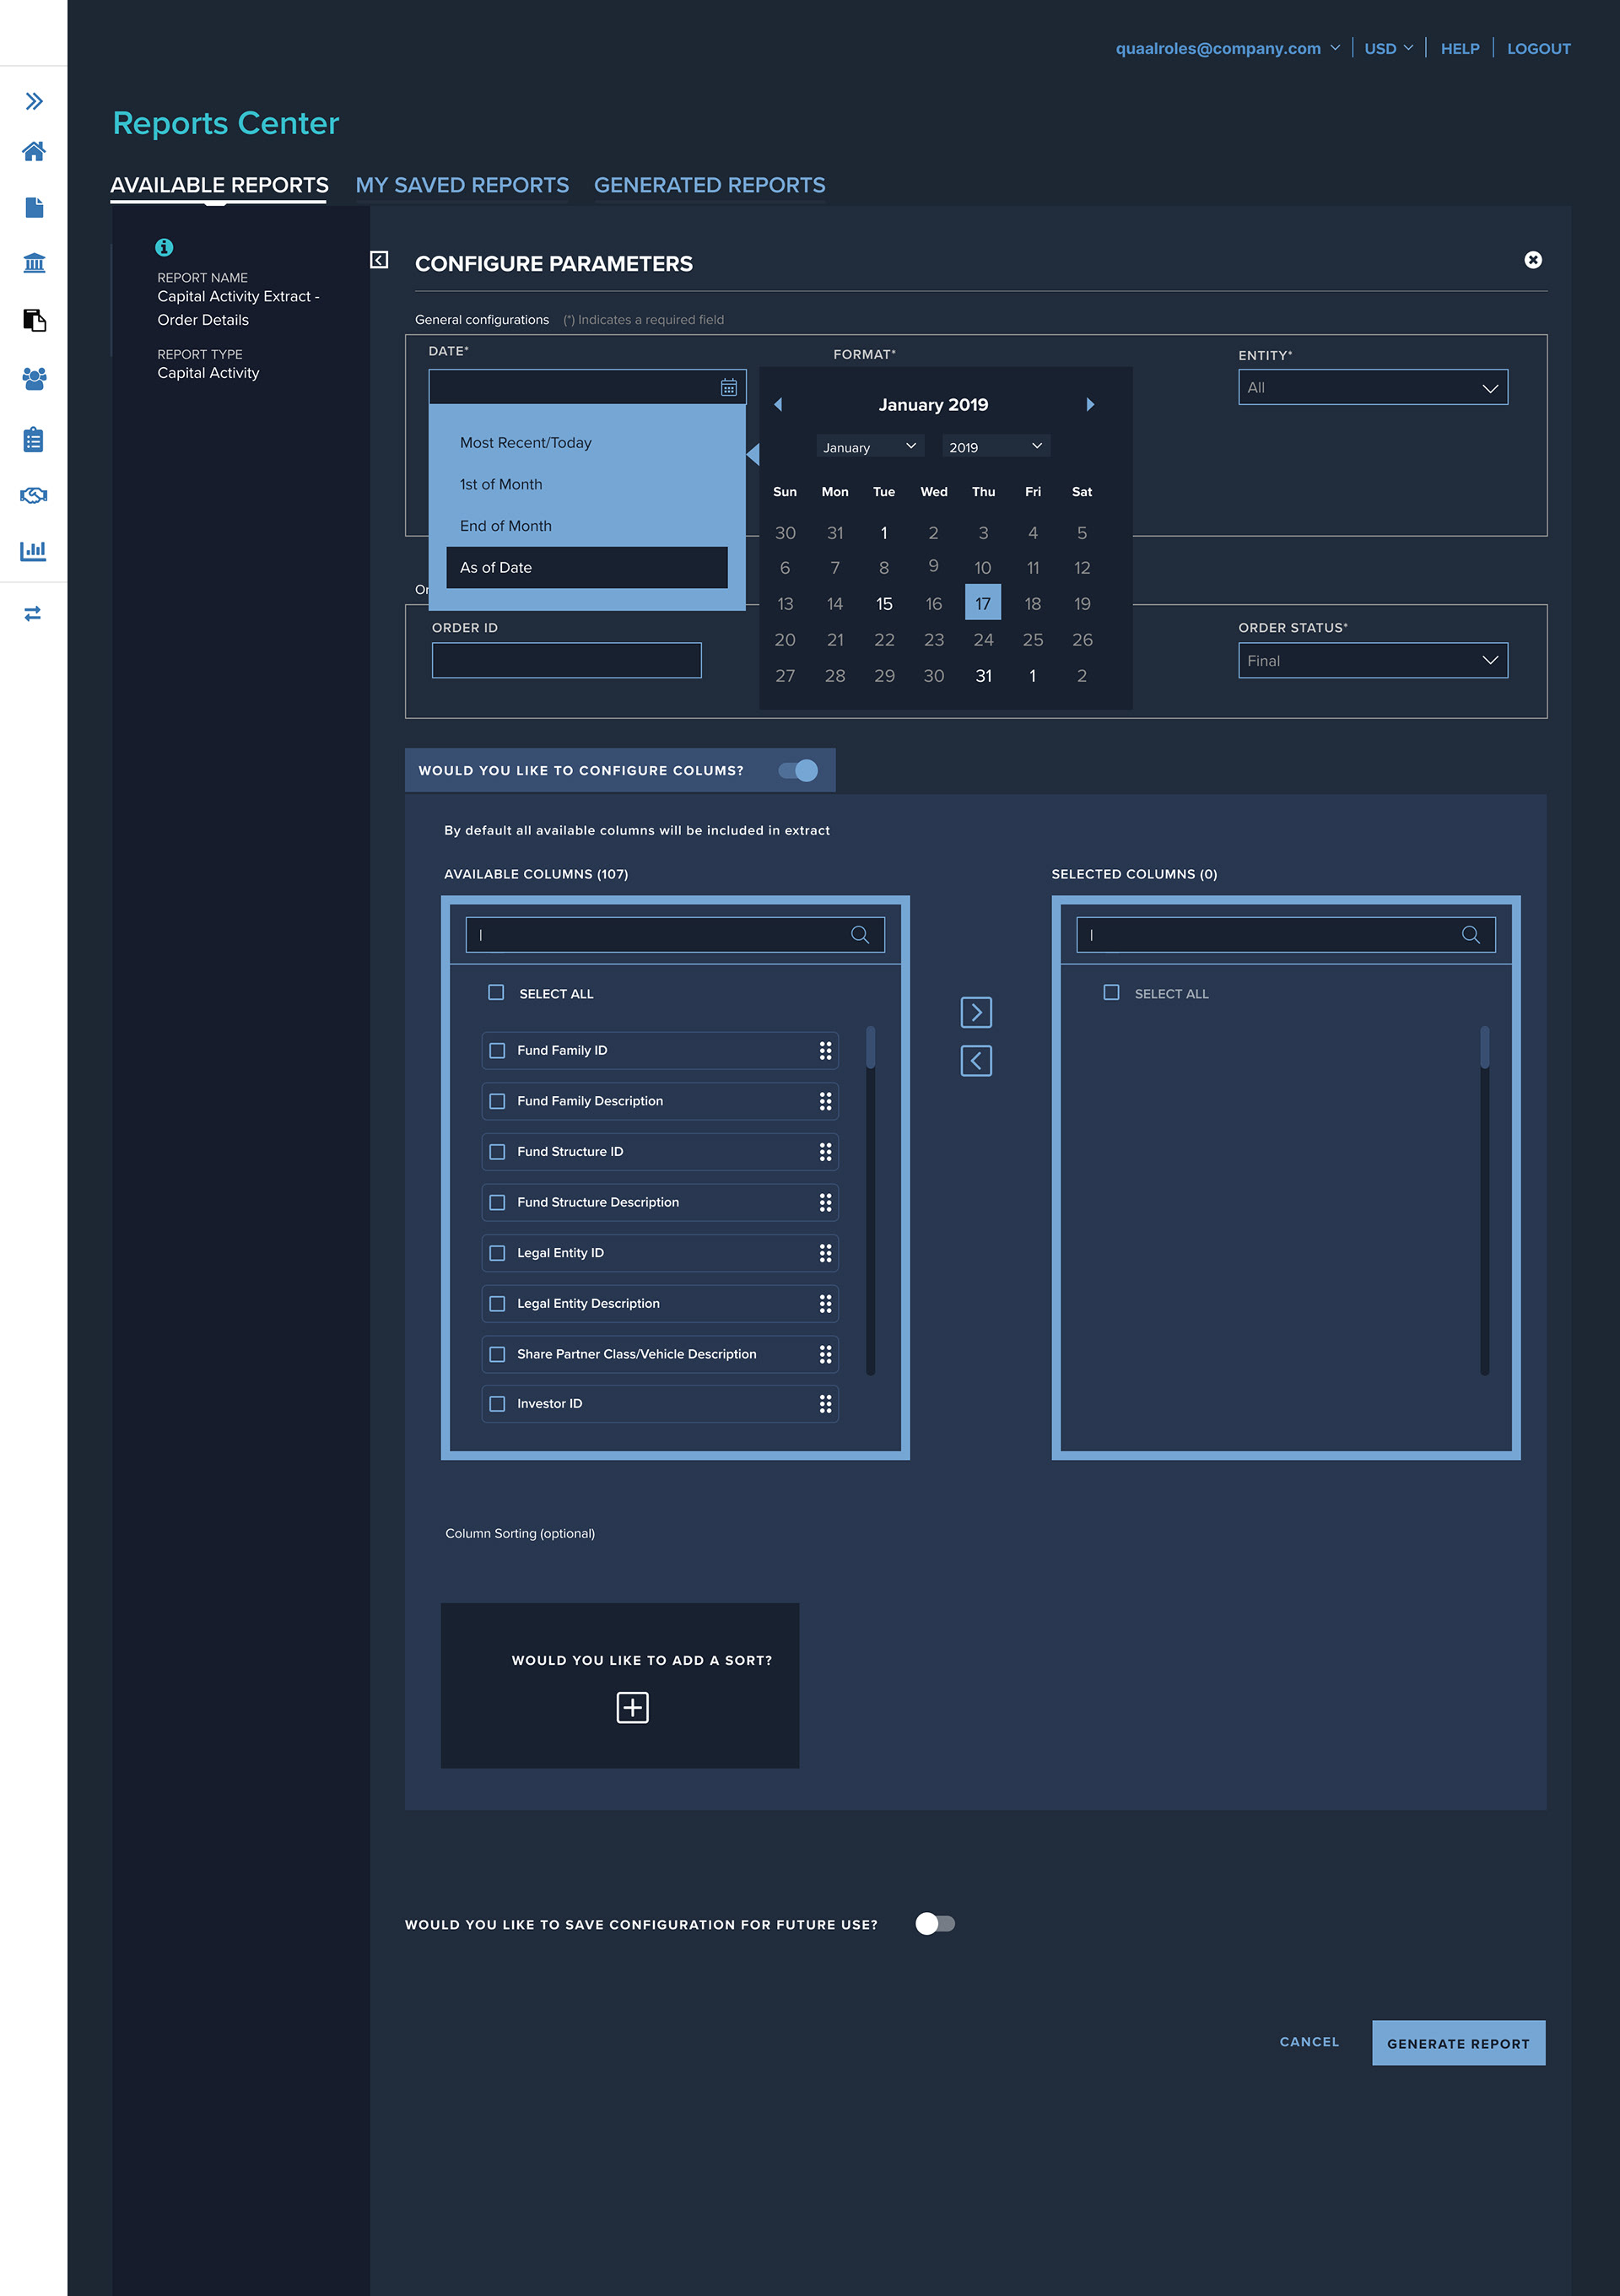
Task: Grab drag handle of Fund Family ID
Action: (x=825, y=1050)
